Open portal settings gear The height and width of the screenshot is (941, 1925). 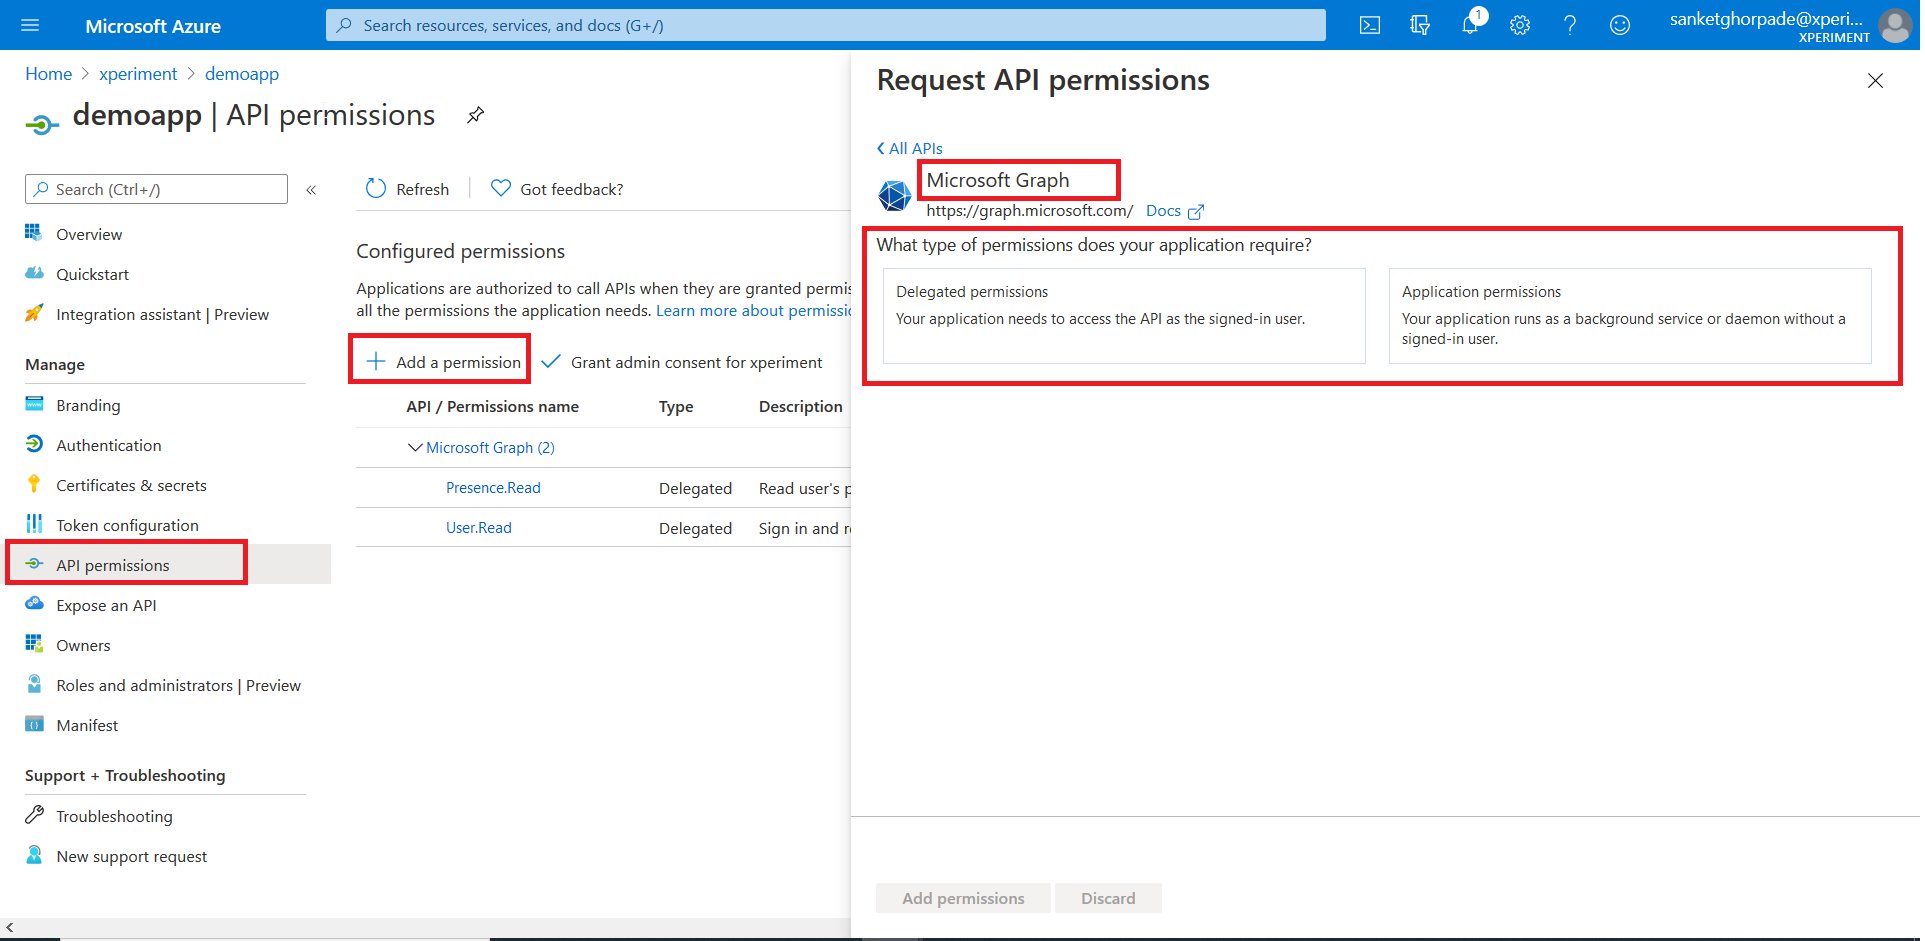click(x=1520, y=26)
